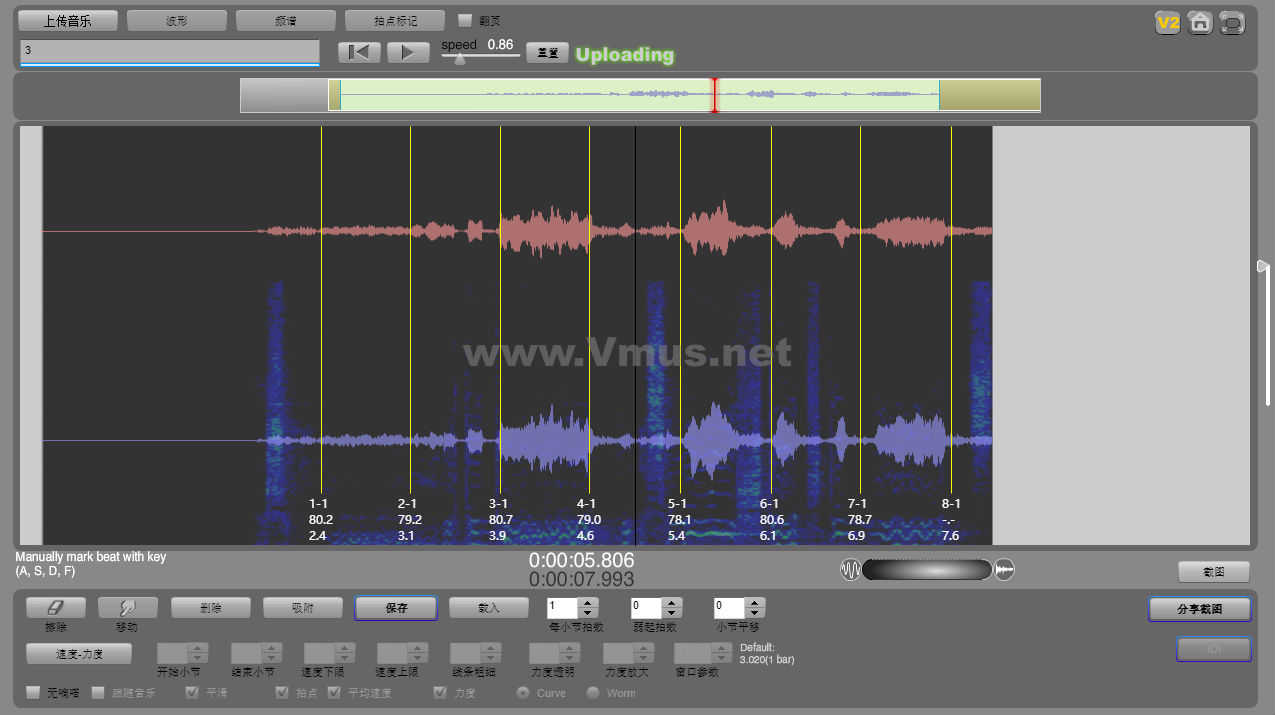
Task: Click the time readout 0:00:05.806
Action: [581, 561]
